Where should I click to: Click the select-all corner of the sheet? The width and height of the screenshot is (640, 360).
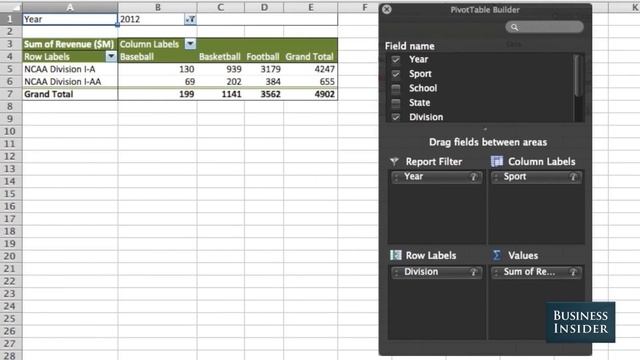pos(11,7)
